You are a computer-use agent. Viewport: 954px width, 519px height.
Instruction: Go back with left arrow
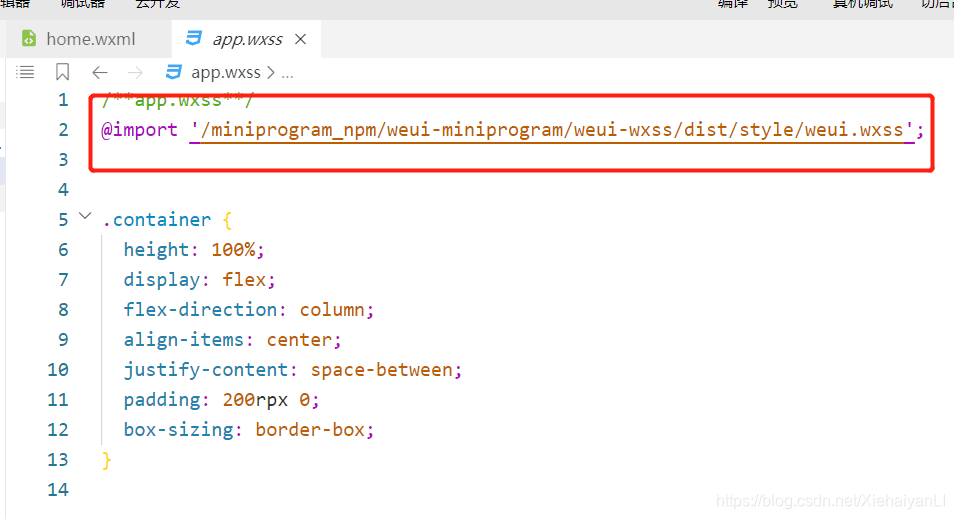(100, 73)
